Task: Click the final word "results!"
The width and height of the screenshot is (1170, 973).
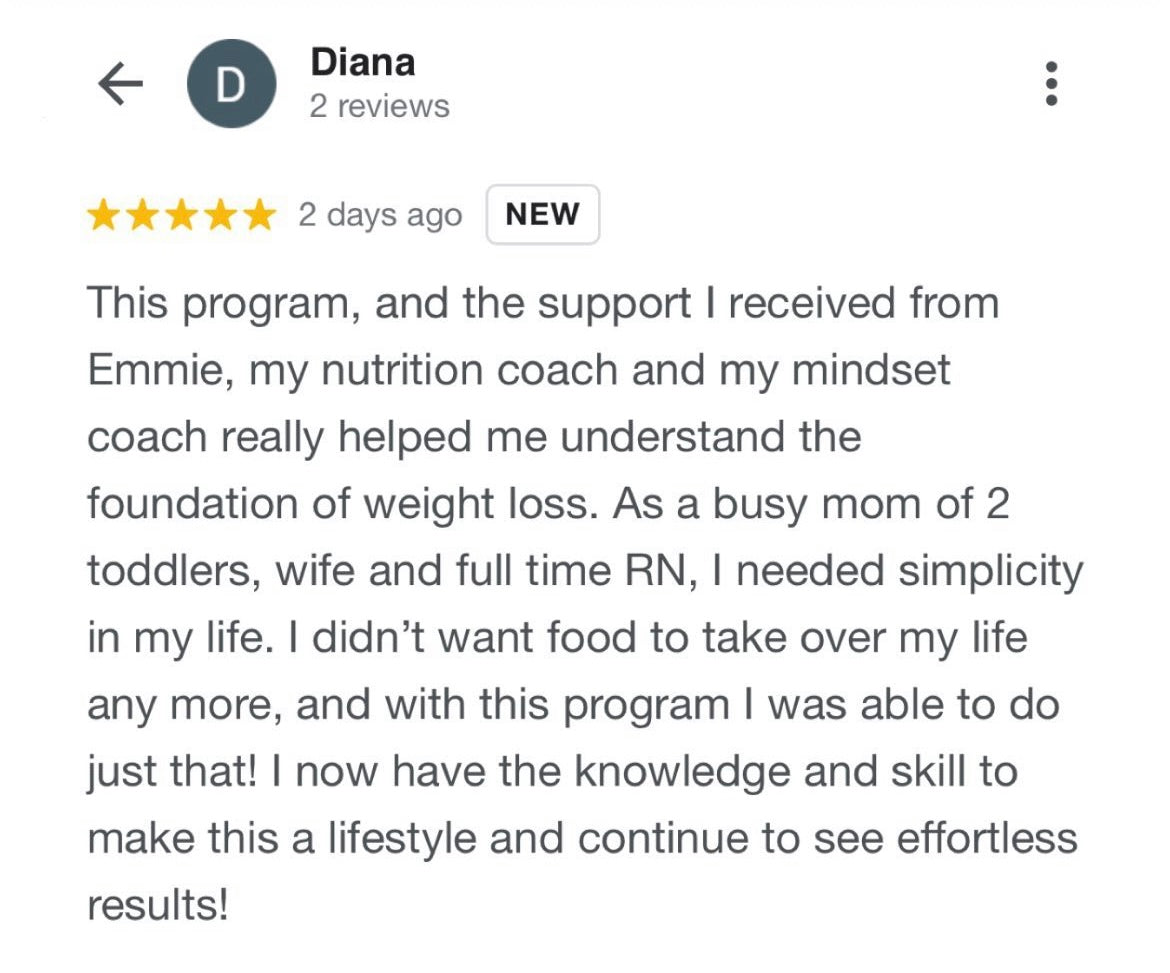Action: (x=158, y=906)
